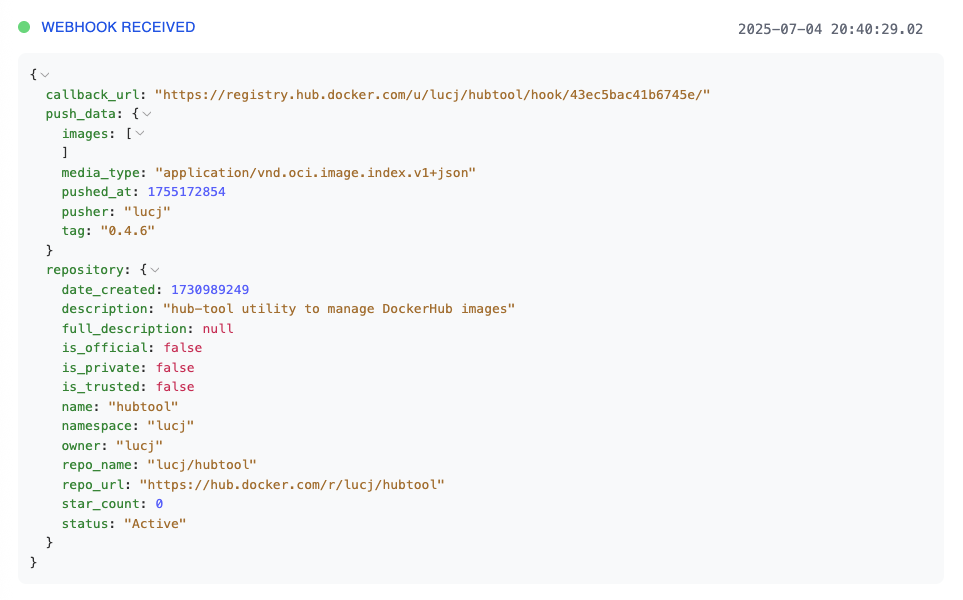The width and height of the screenshot is (963, 600).
Task: Click the callback_url key
Action: click(x=92, y=95)
